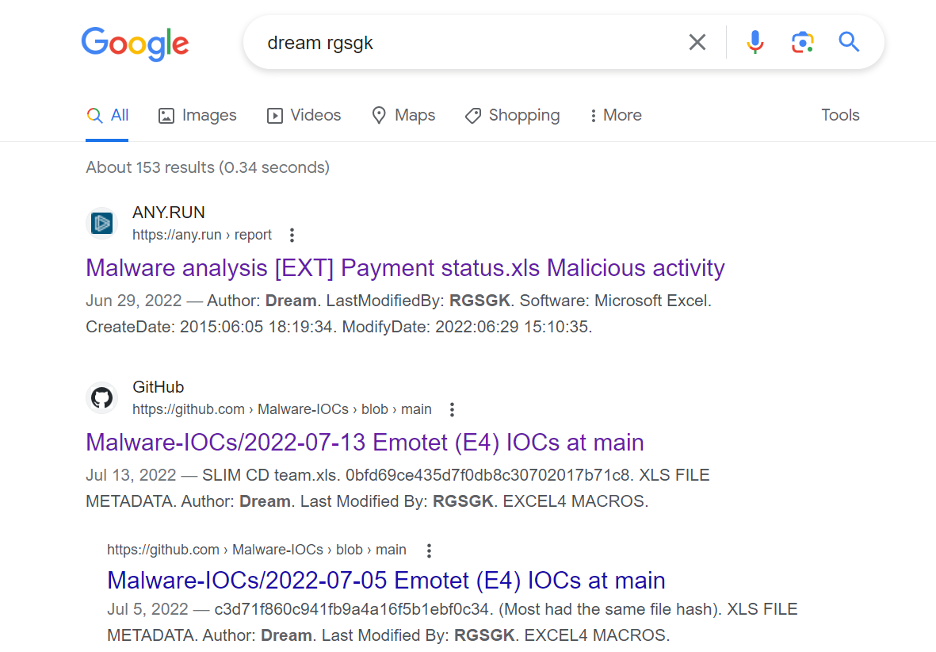
Task: Open the Maps tab
Action: (404, 115)
